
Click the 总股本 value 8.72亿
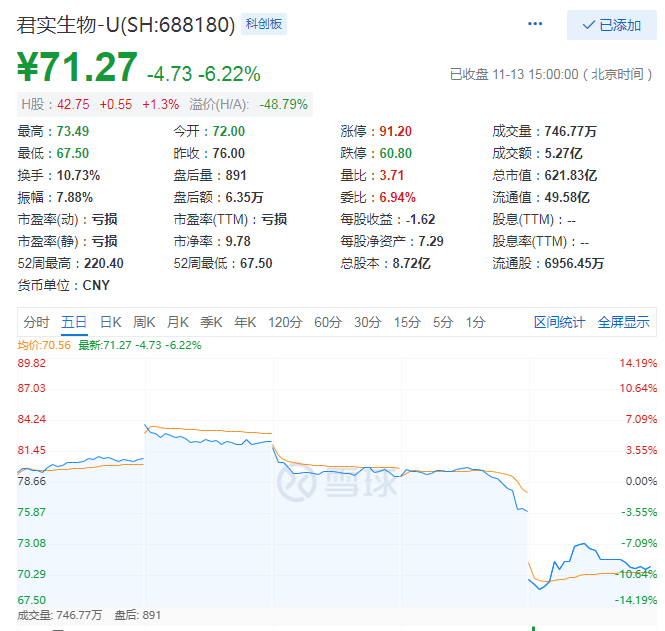point(411,264)
